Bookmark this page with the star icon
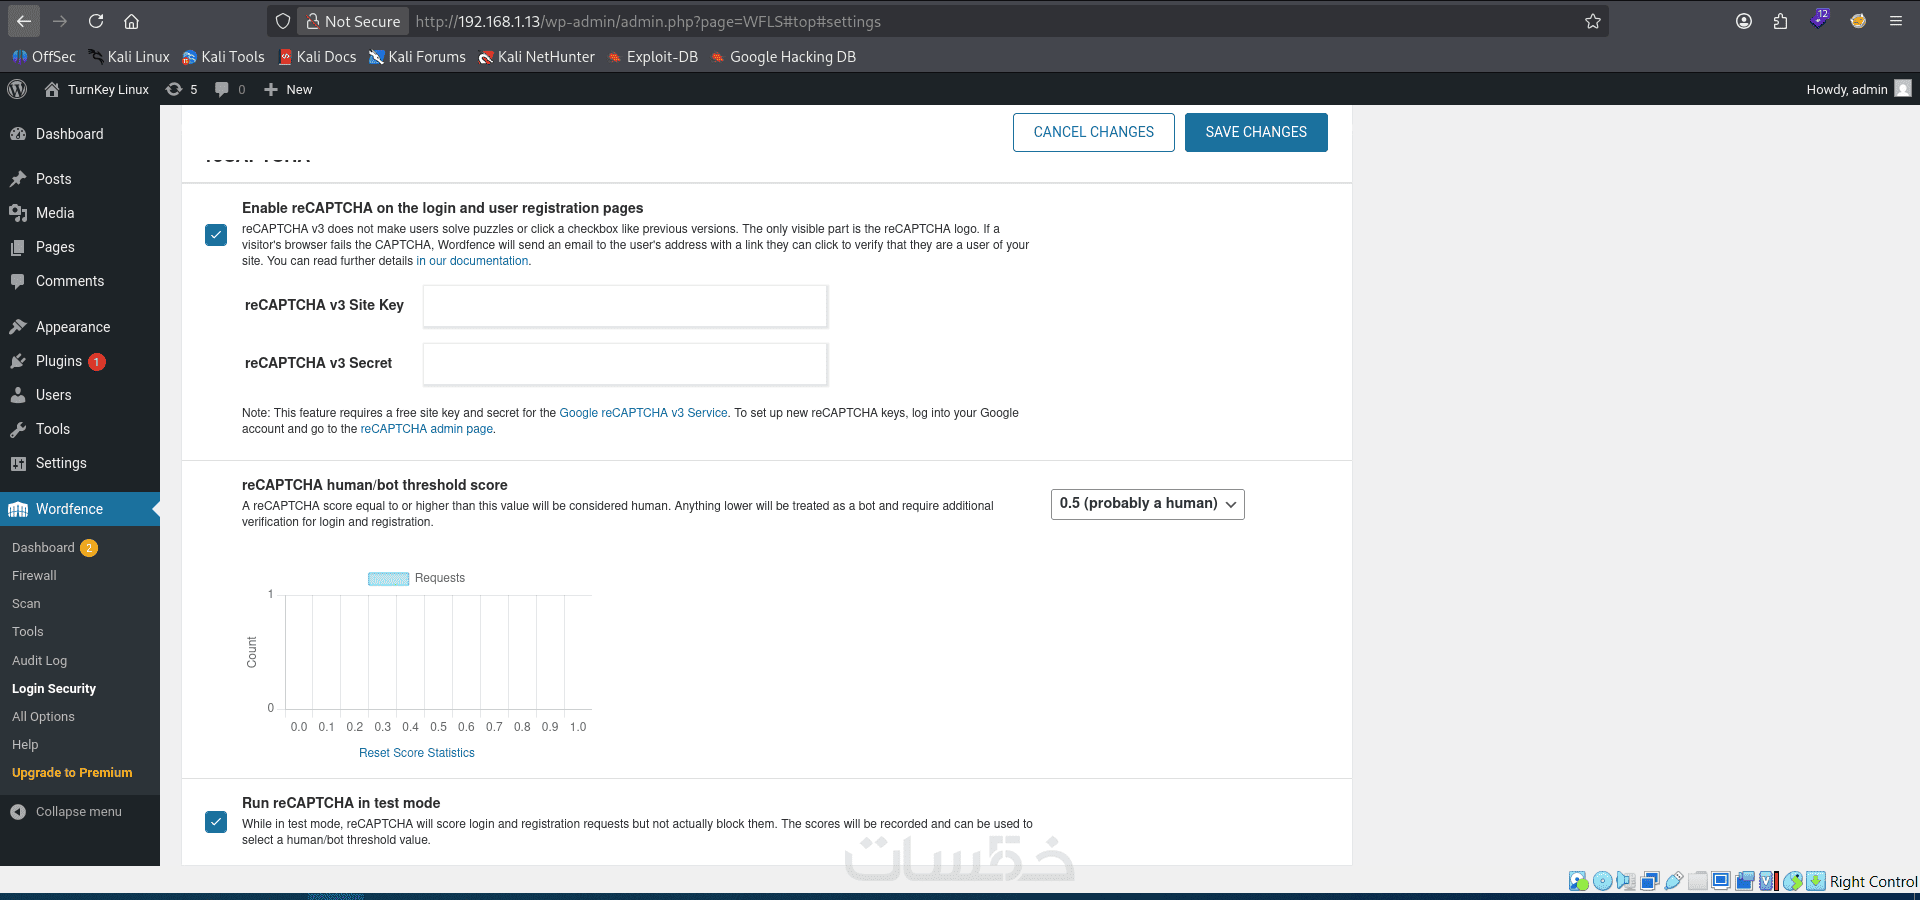Image resolution: width=1920 pixels, height=900 pixels. click(1593, 21)
